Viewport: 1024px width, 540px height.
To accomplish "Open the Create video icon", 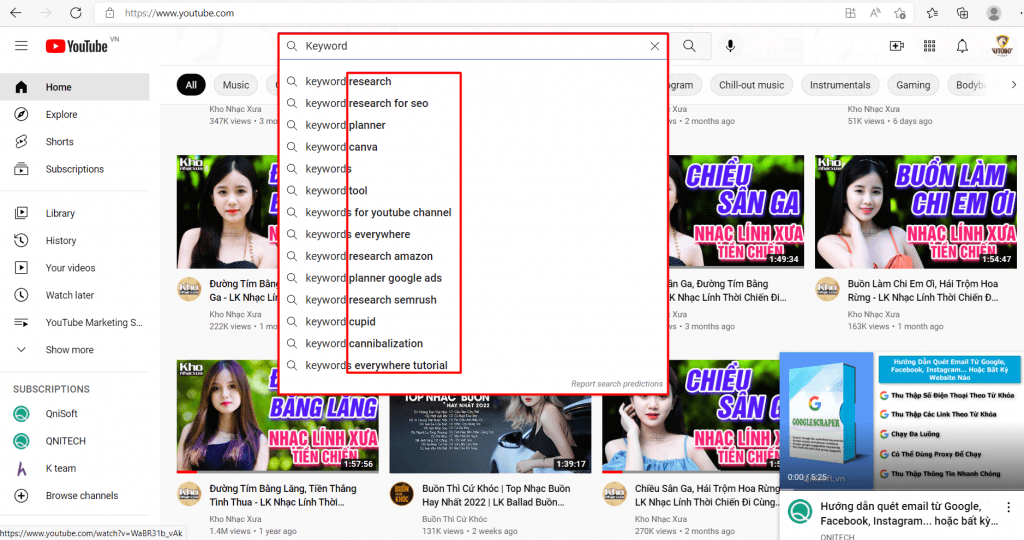I will pyautogui.click(x=897, y=46).
